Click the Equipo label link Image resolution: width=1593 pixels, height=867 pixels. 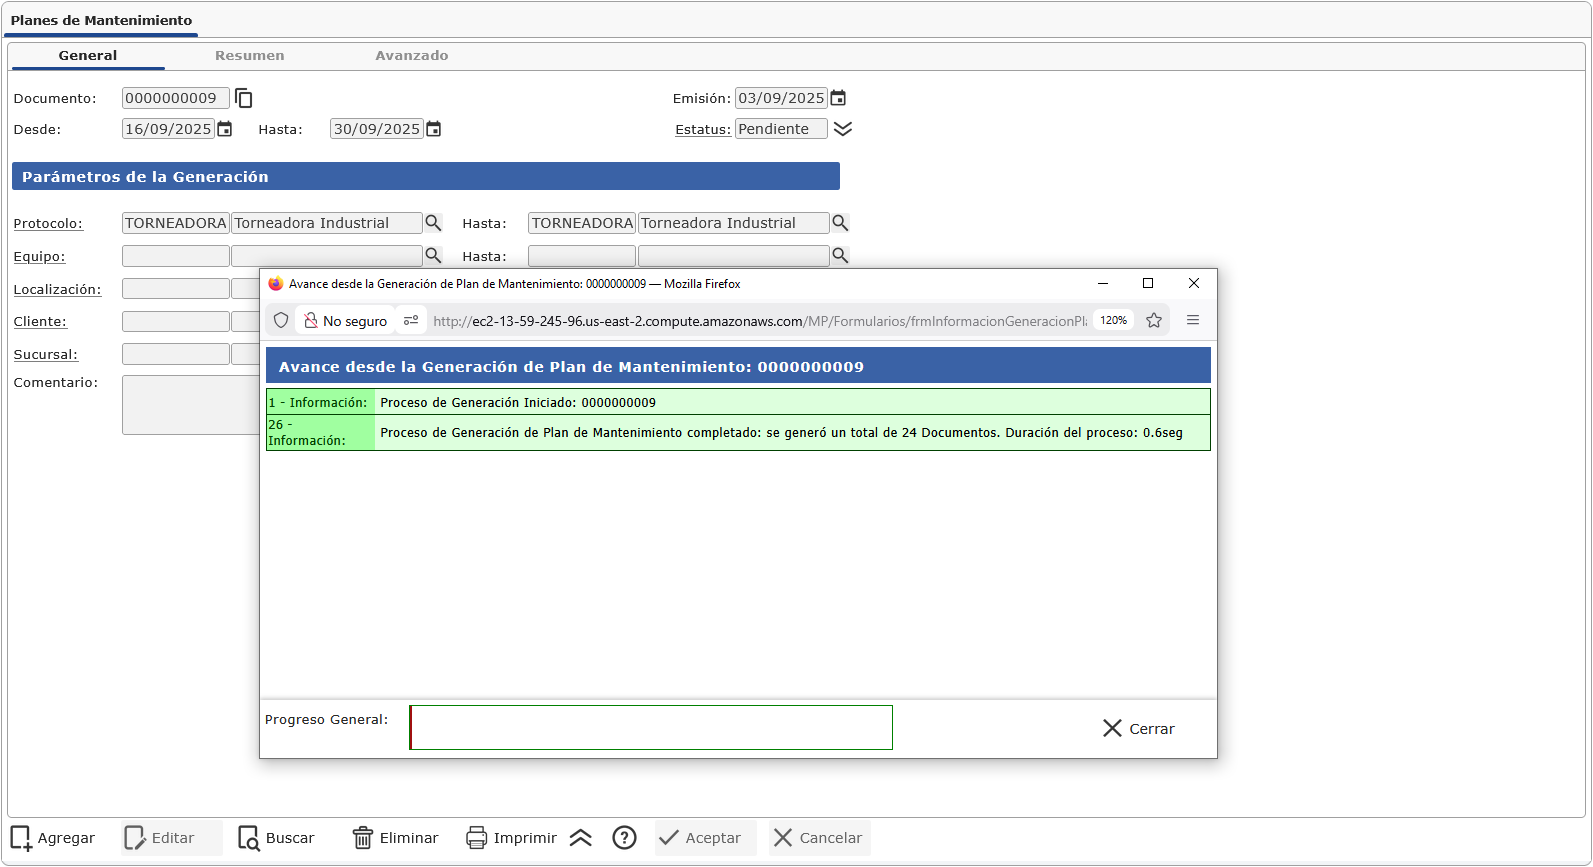point(39,257)
